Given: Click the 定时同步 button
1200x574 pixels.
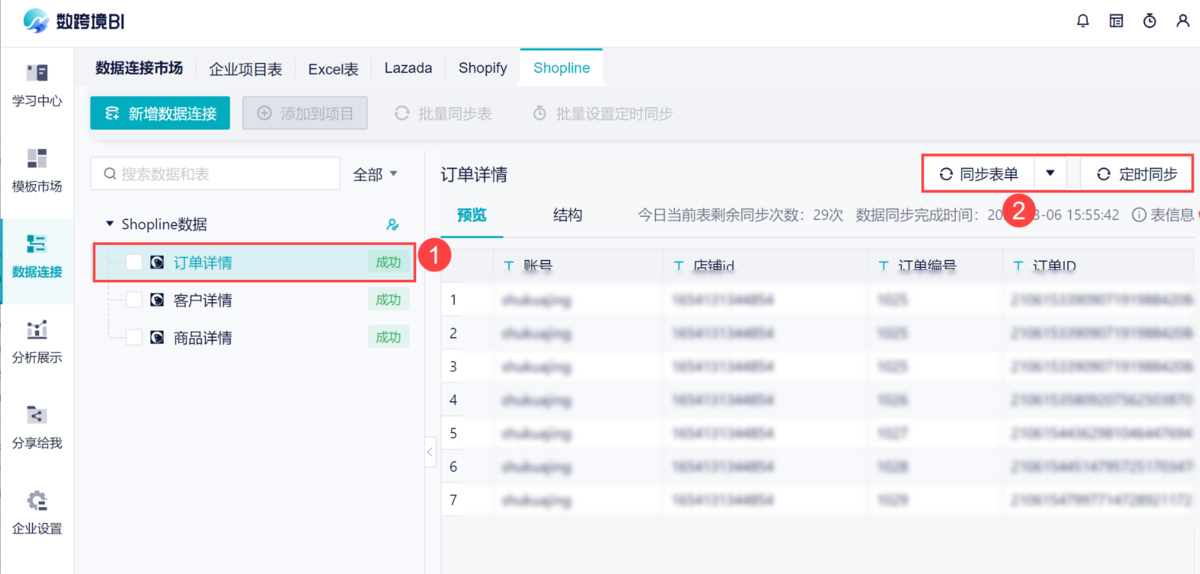Looking at the screenshot, I should 1137,174.
